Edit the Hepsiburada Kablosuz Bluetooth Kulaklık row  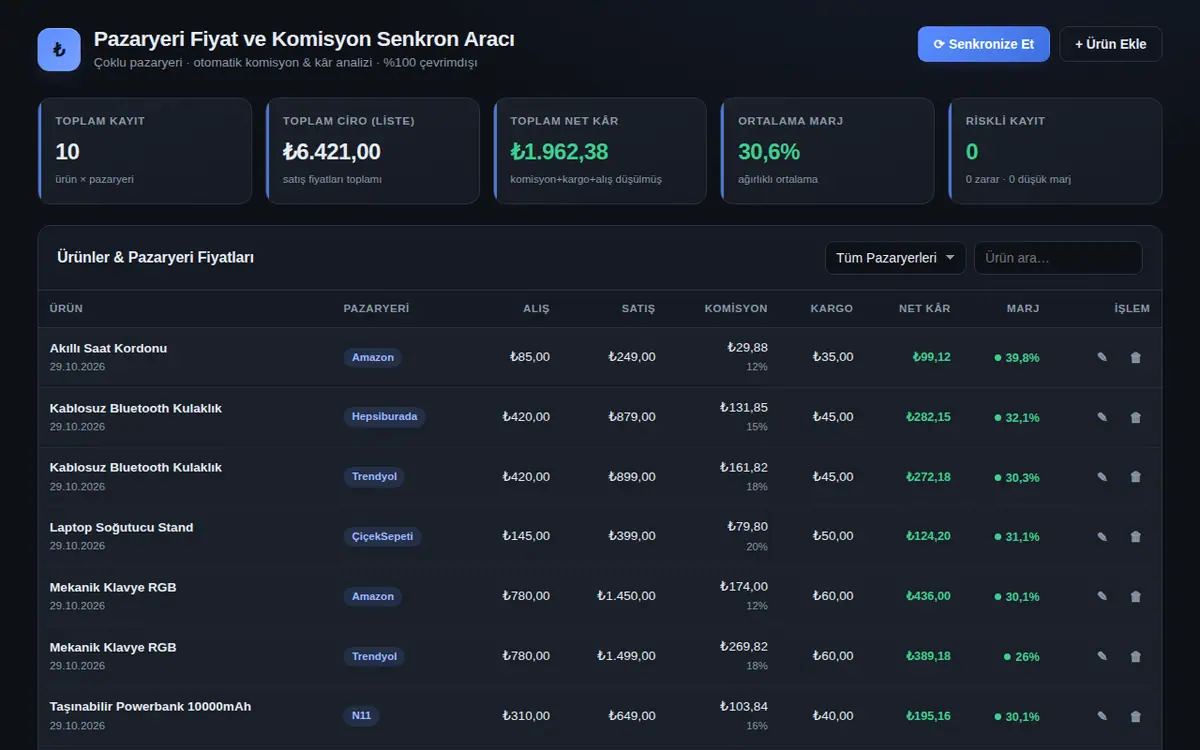(1102, 417)
